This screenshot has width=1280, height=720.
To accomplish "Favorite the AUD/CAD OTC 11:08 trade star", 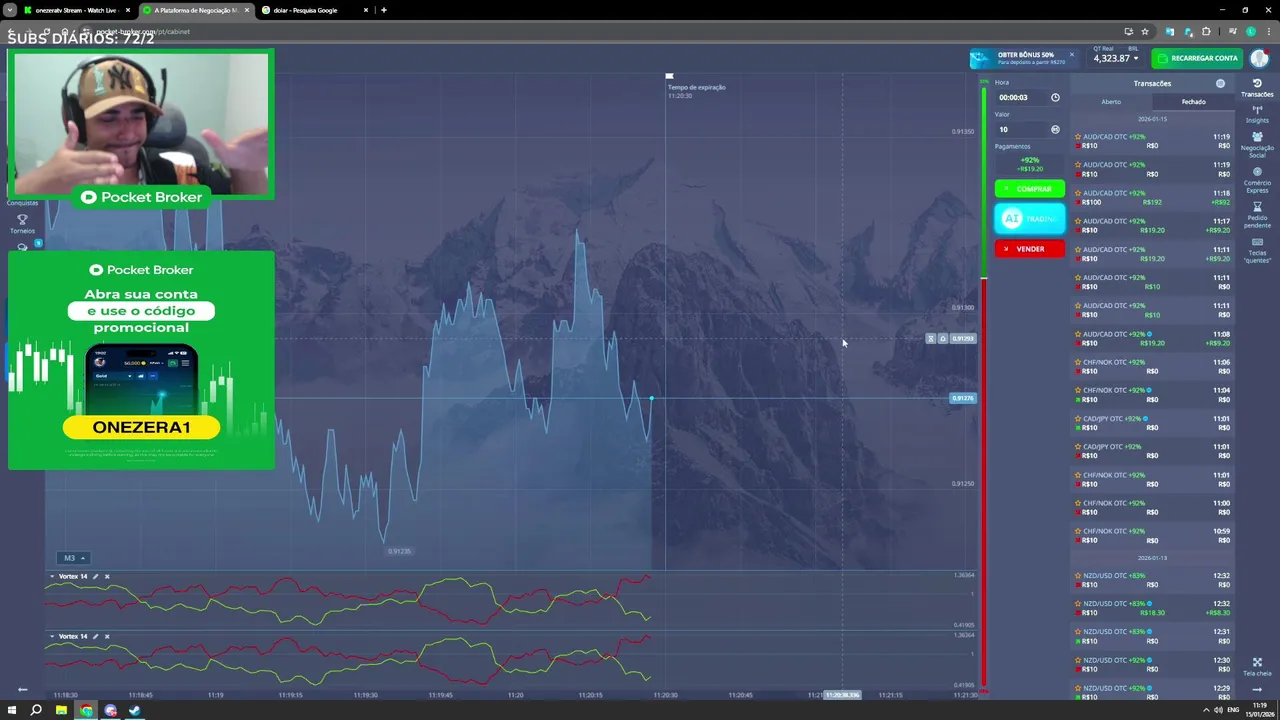I will point(1078,334).
